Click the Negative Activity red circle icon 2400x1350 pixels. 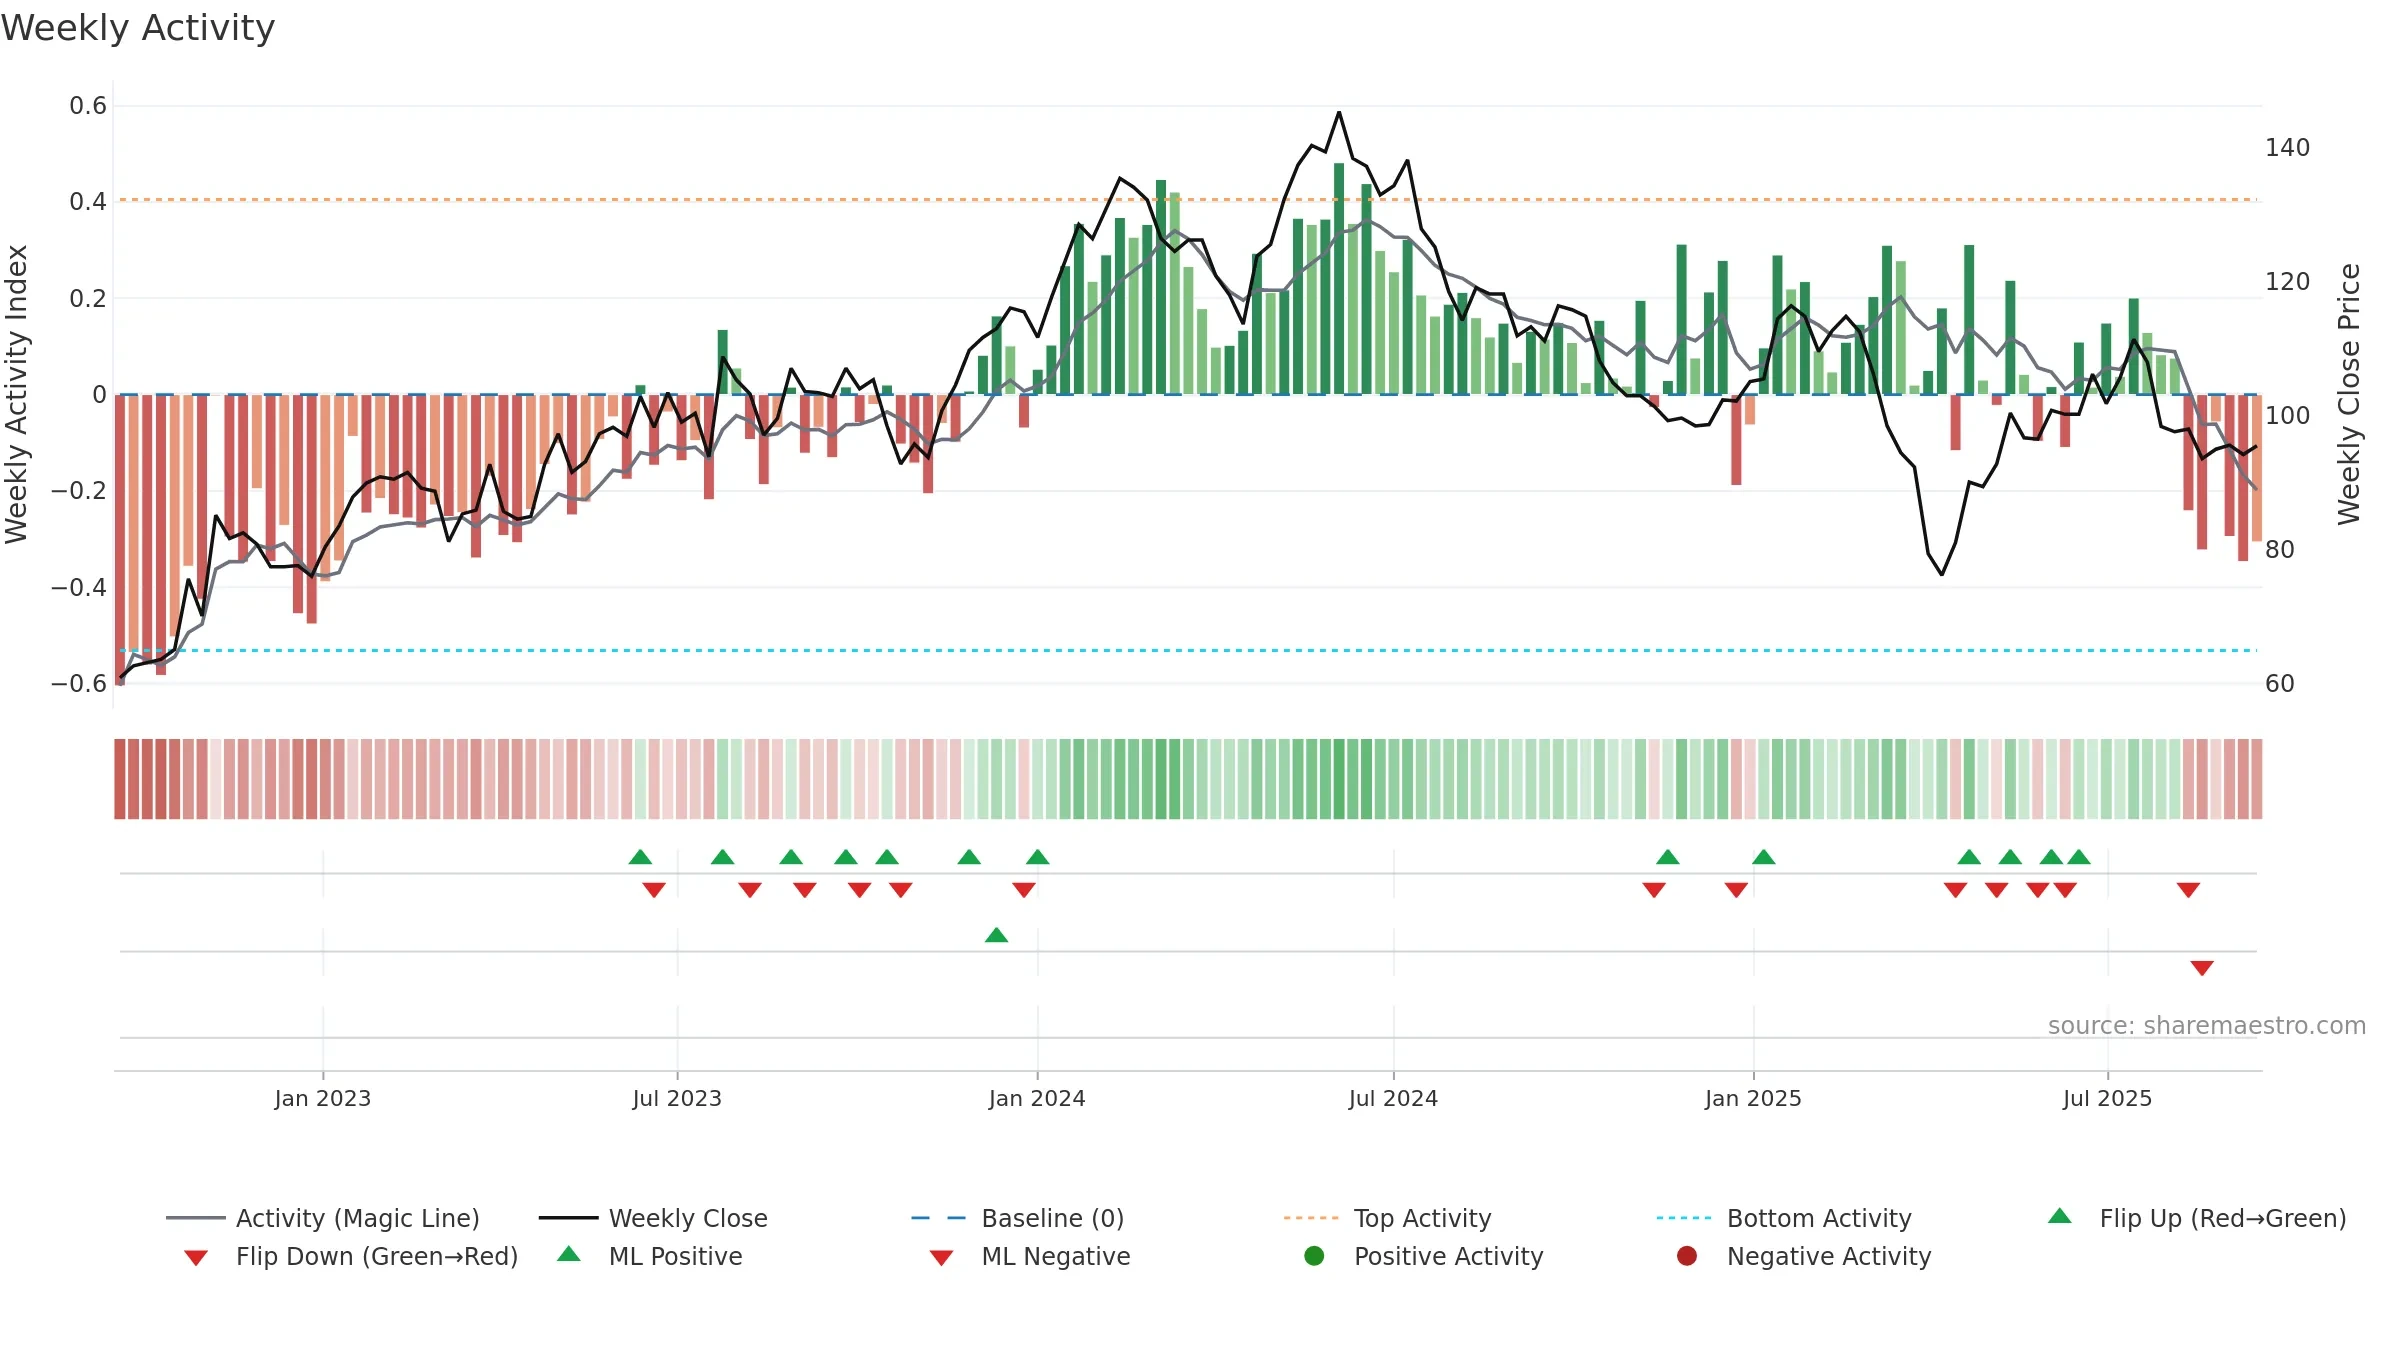coord(1687,1256)
